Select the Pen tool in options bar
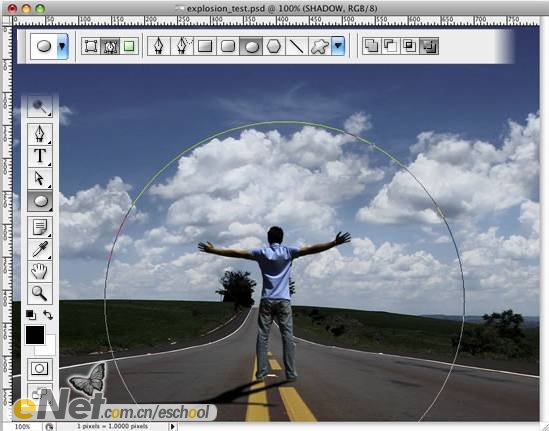 [159, 46]
